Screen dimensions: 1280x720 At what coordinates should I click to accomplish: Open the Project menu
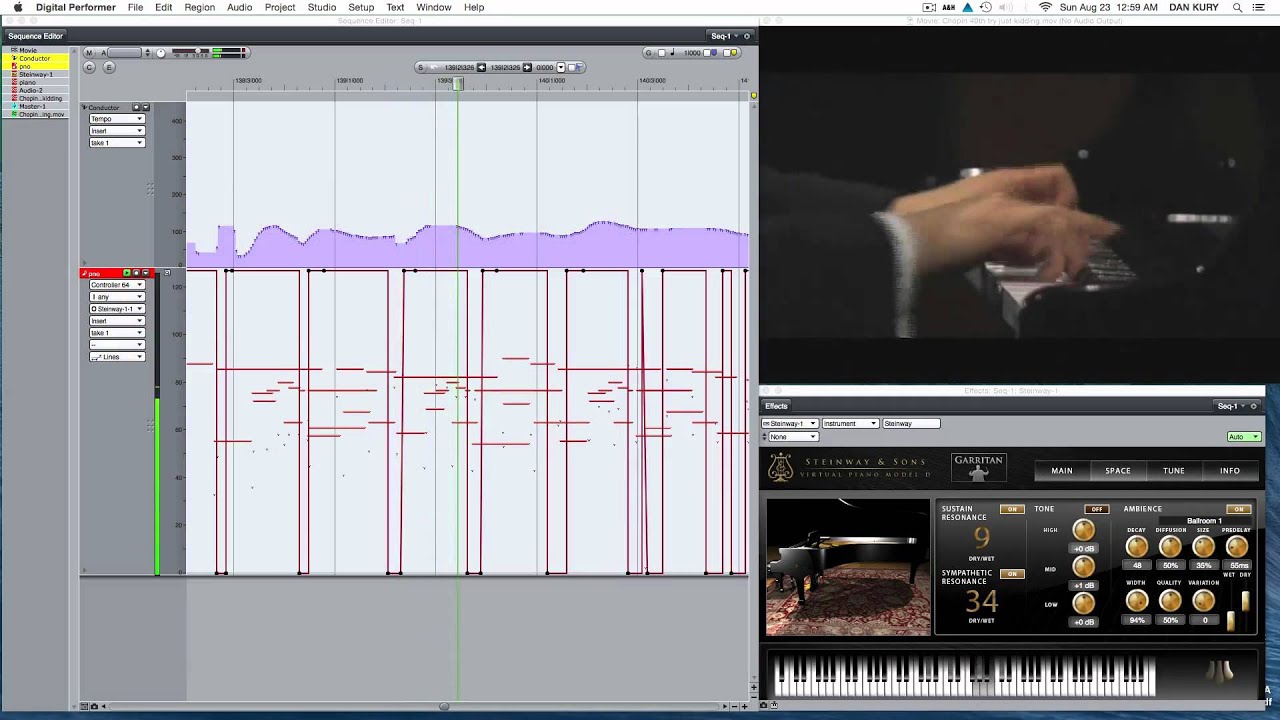tap(280, 7)
